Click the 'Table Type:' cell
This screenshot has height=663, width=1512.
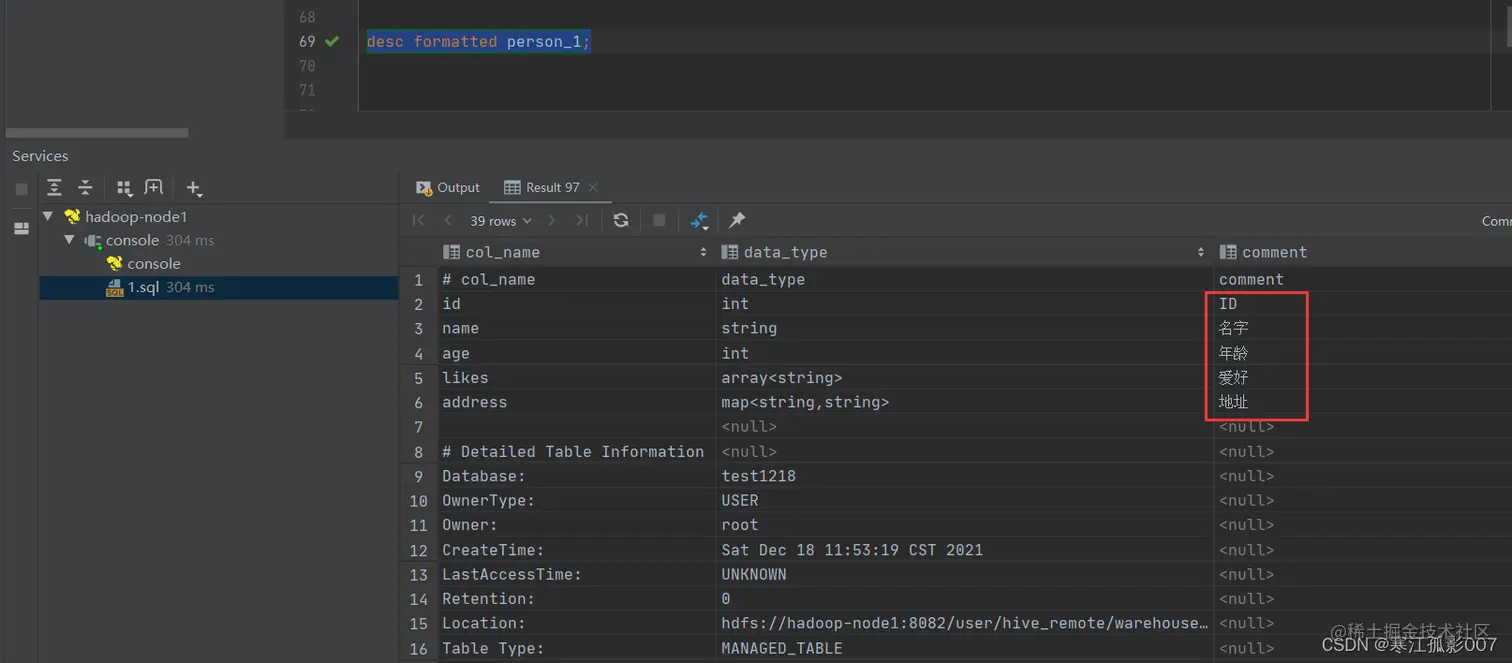[x=576, y=648]
